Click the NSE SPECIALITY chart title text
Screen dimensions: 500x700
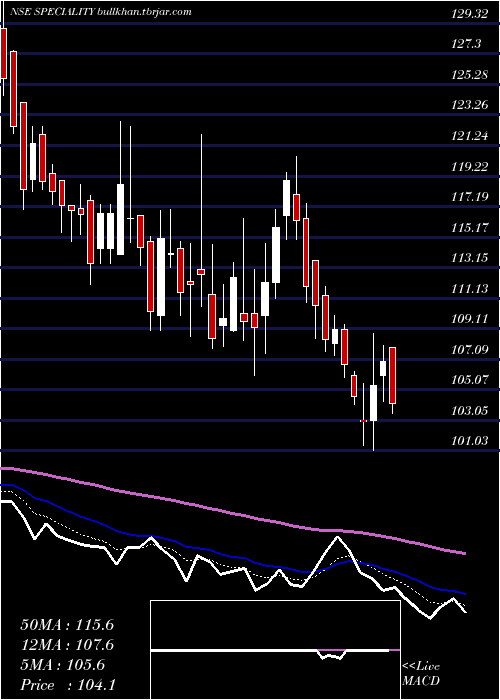(100, 12)
